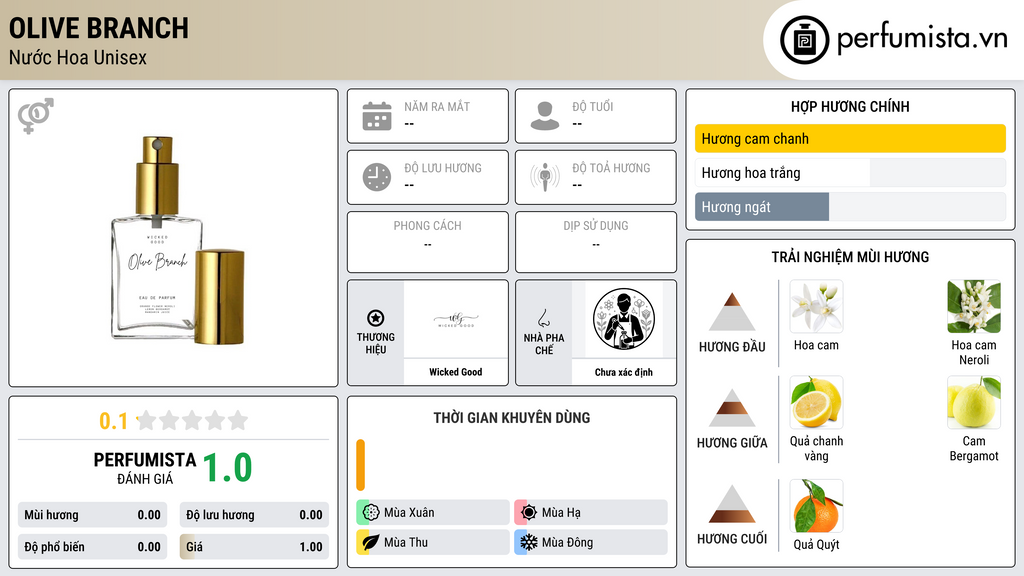
Task: Open the Chưa xác định perfumer link
Action: 624,372
